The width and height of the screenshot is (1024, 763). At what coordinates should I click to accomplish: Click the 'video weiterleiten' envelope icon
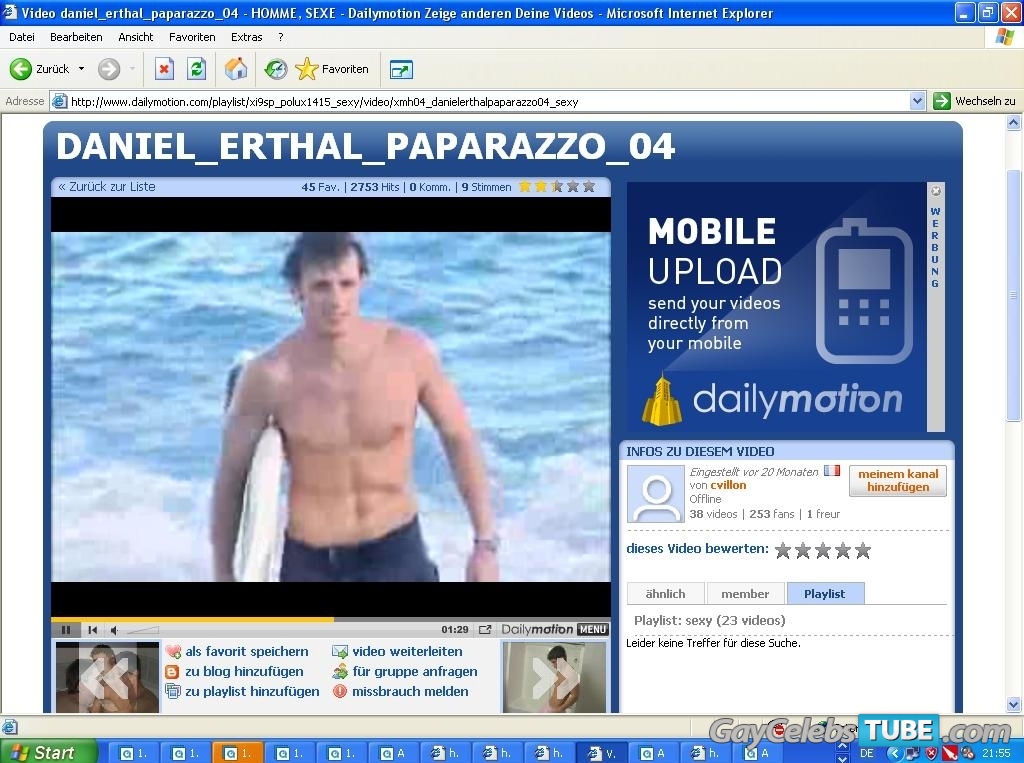point(340,651)
